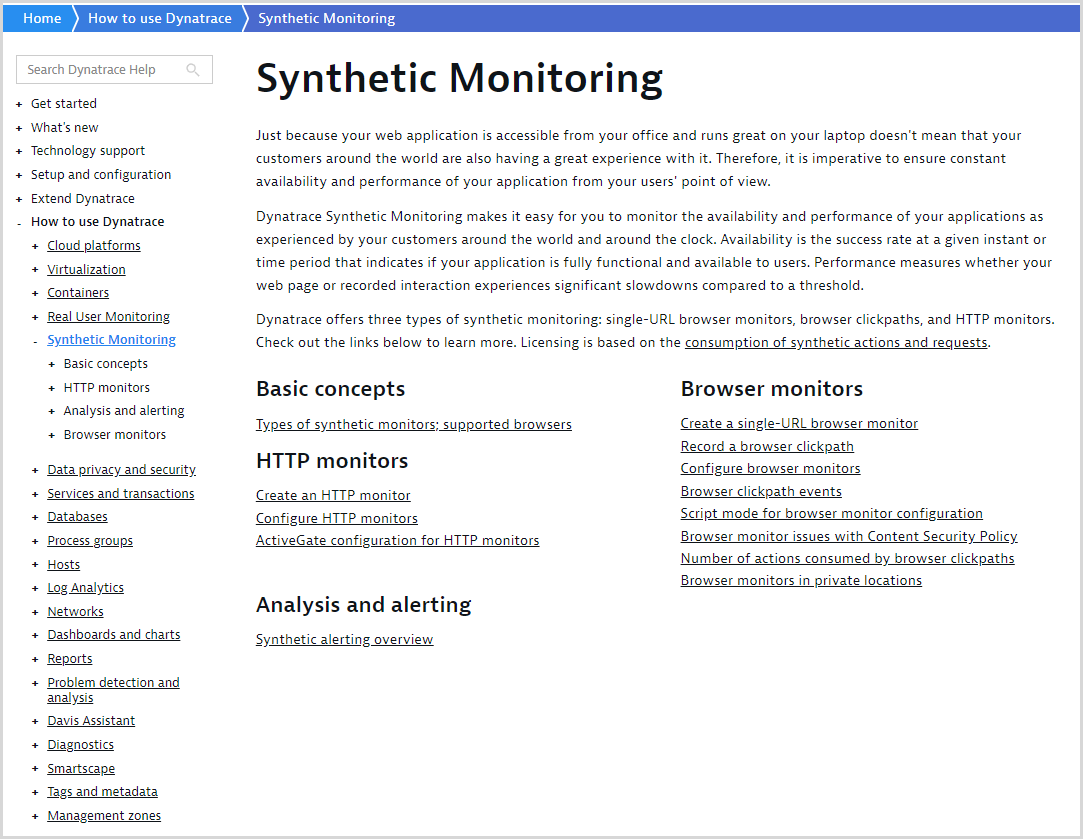
Task: Expand the Setup and configuration section
Action: pos(19,175)
